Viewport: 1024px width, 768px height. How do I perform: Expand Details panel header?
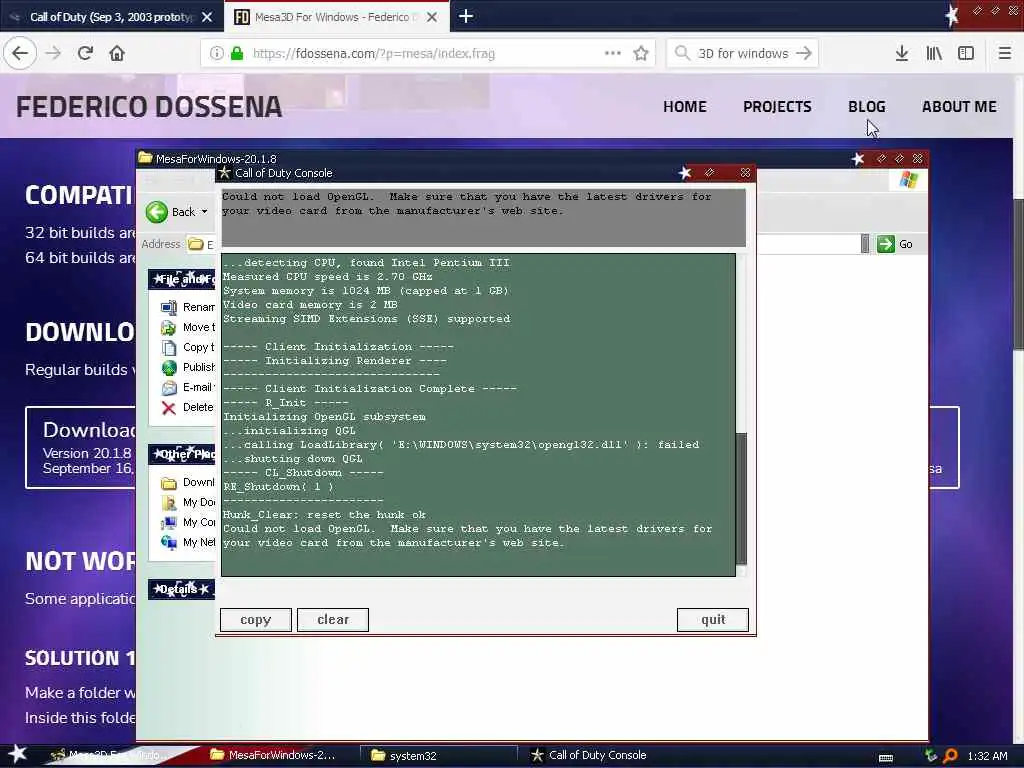[x=182, y=589]
